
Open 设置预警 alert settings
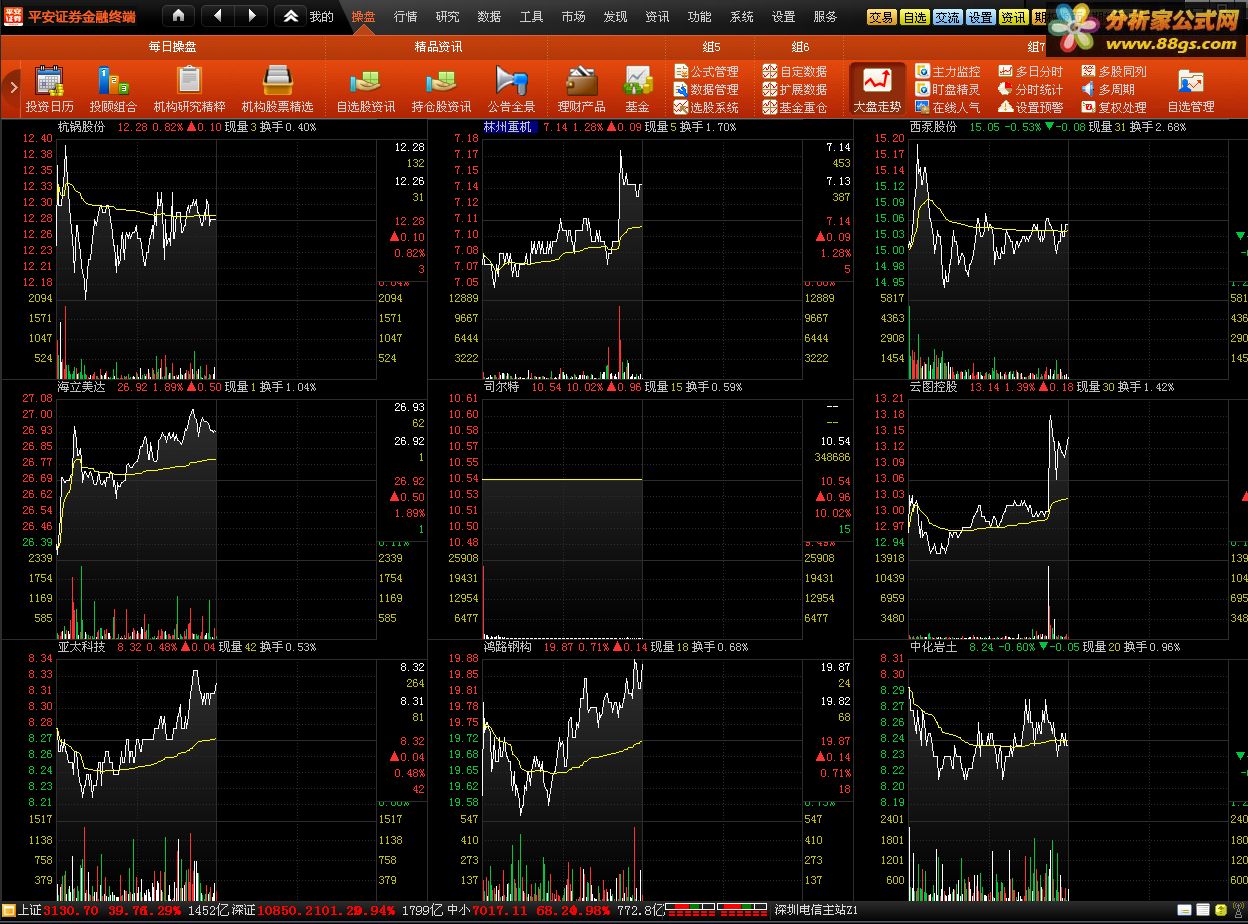click(1031, 107)
